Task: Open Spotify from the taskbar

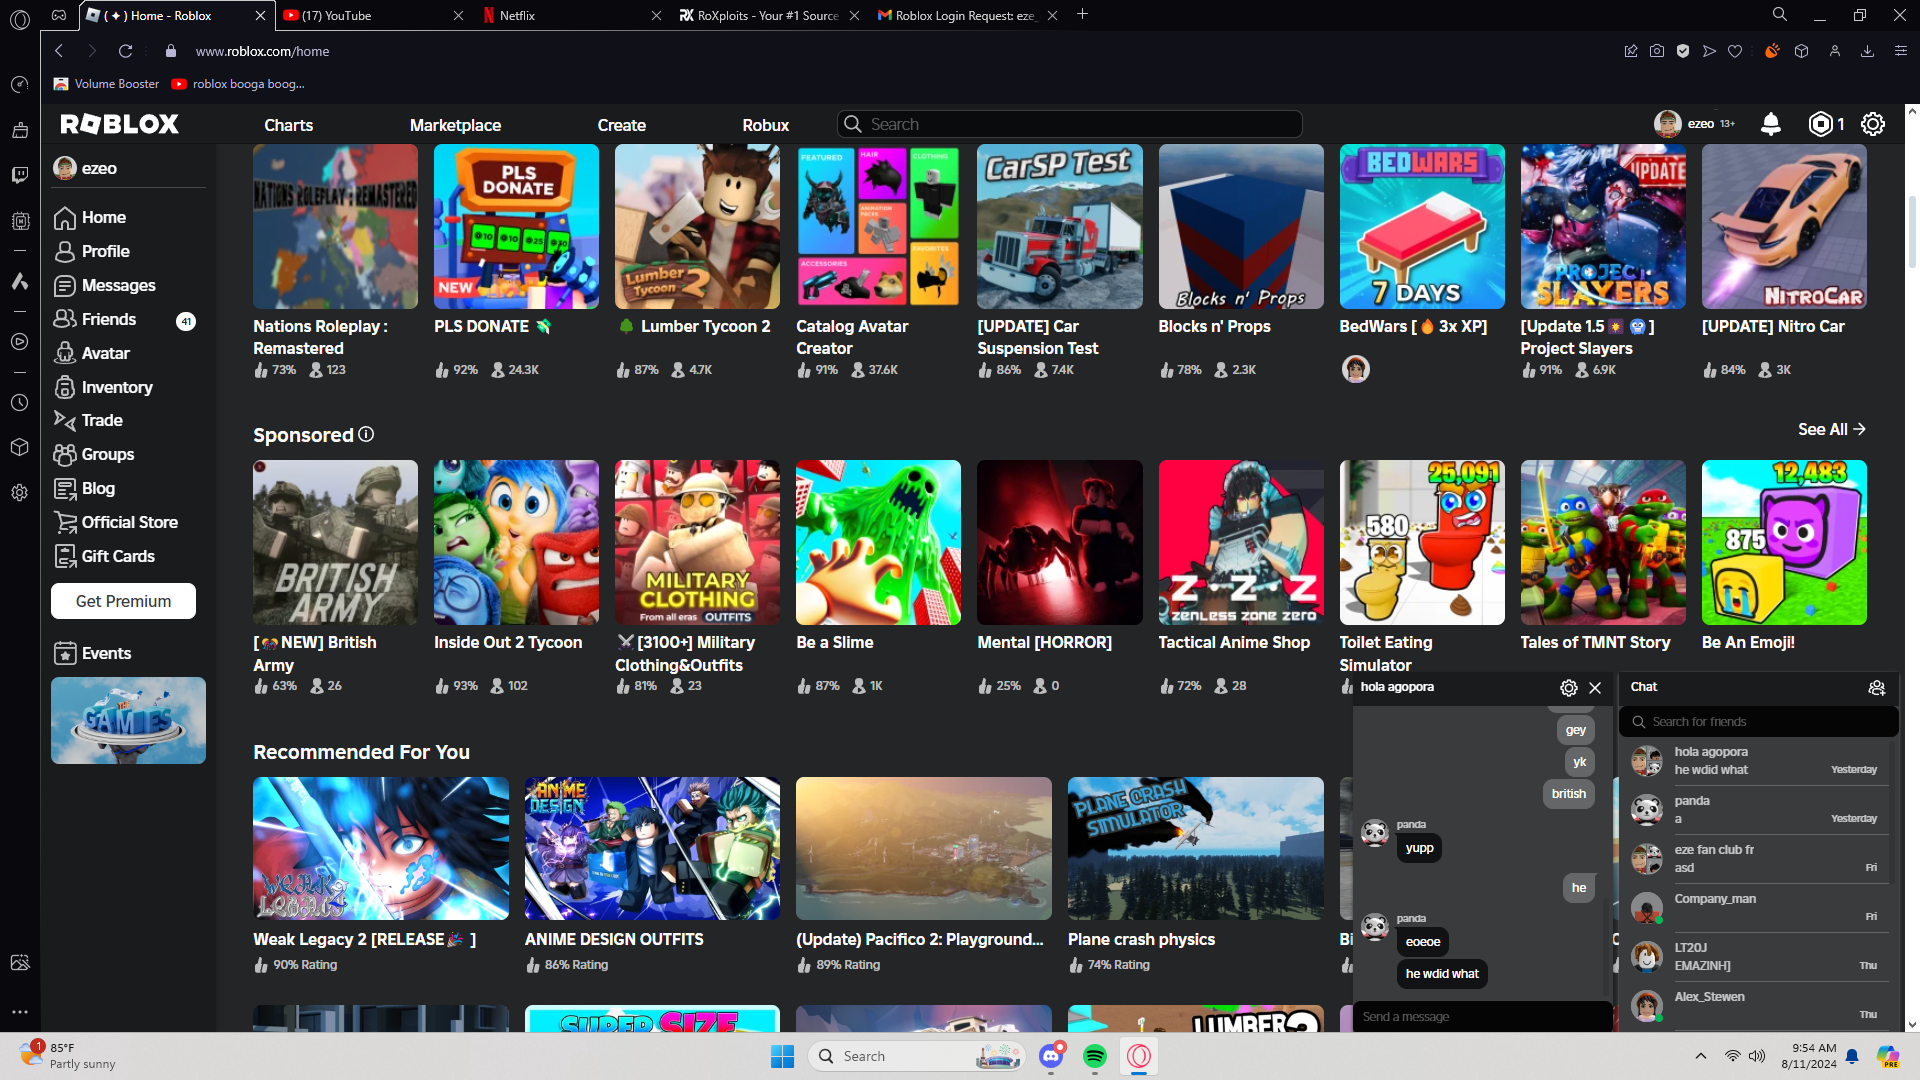Action: pyautogui.click(x=1095, y=1056)
